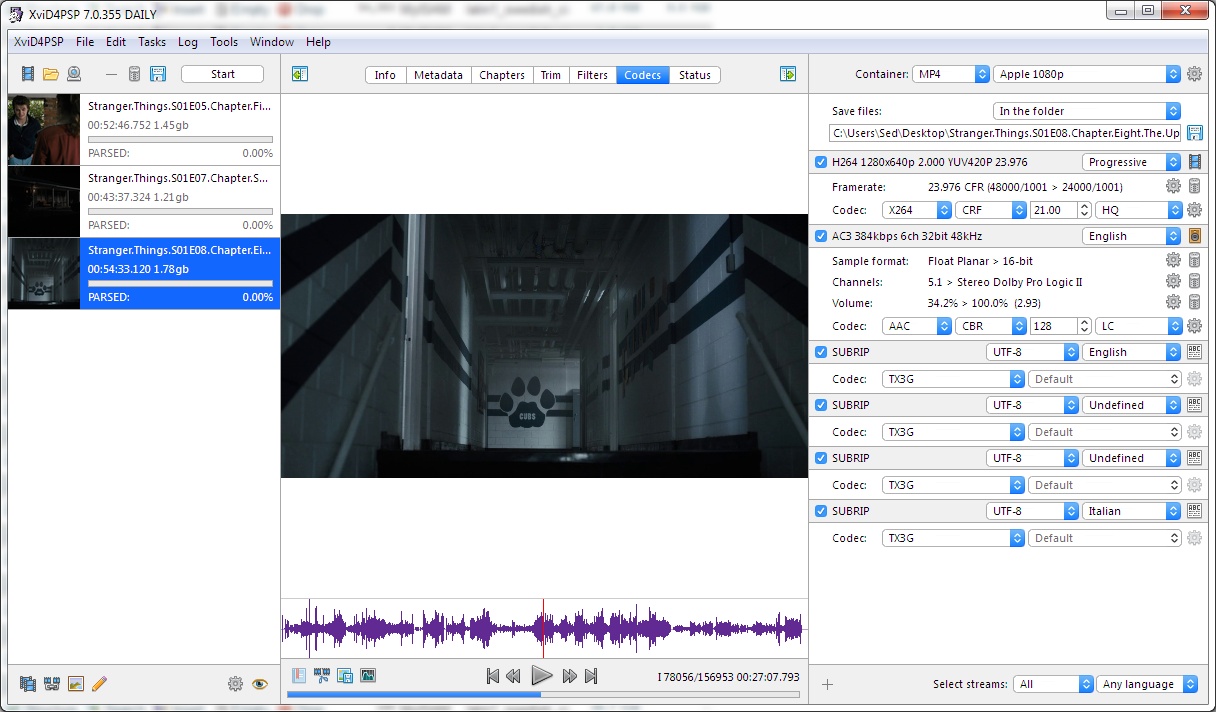Open the Container MP4 dropdown
This screenshot has width=1216, height=712.
[950, 74]
